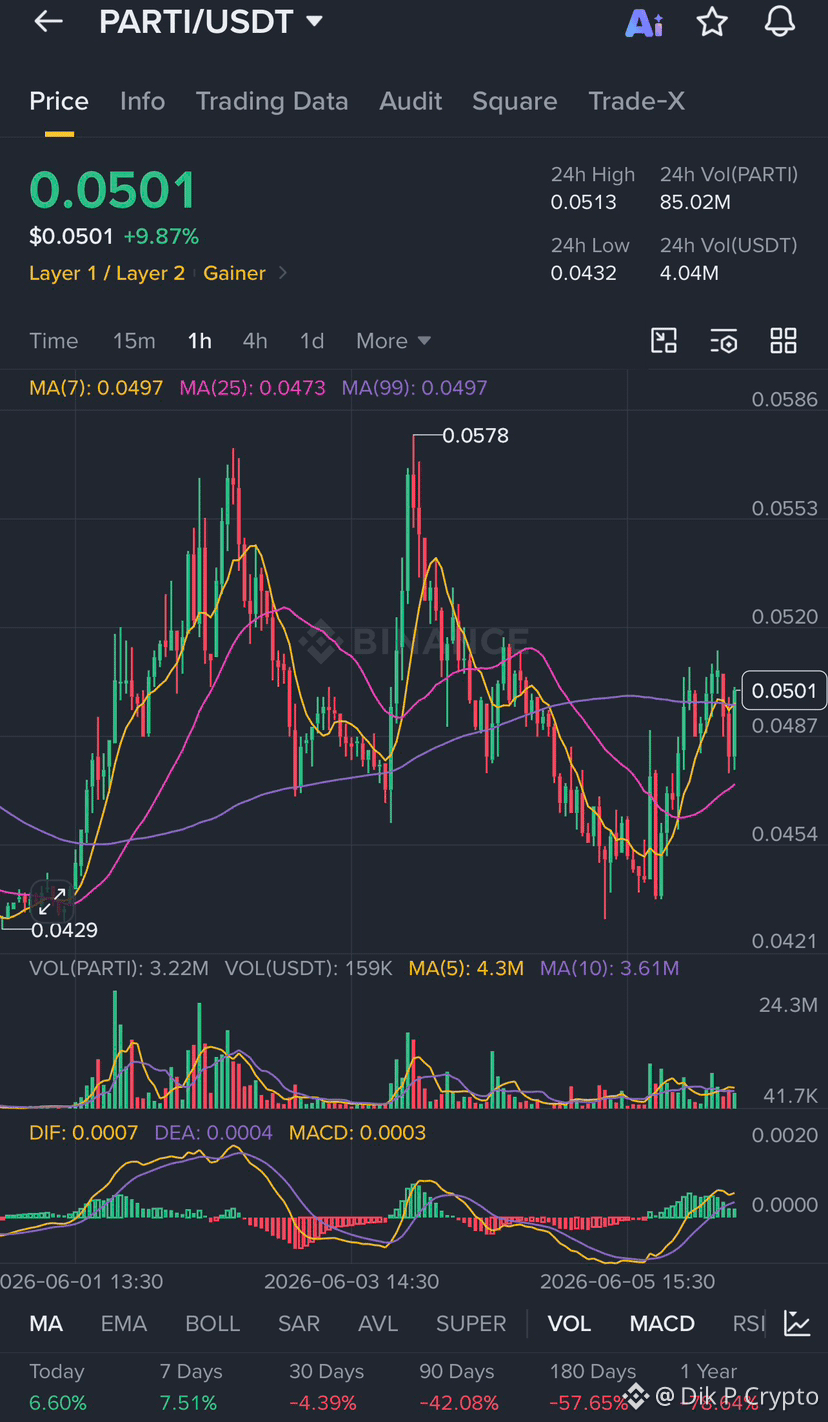Image resolution: width=828 pixels, height=1422 pixels.
Task: Open the Trade-X tab
Action: [x=637, y=101]
